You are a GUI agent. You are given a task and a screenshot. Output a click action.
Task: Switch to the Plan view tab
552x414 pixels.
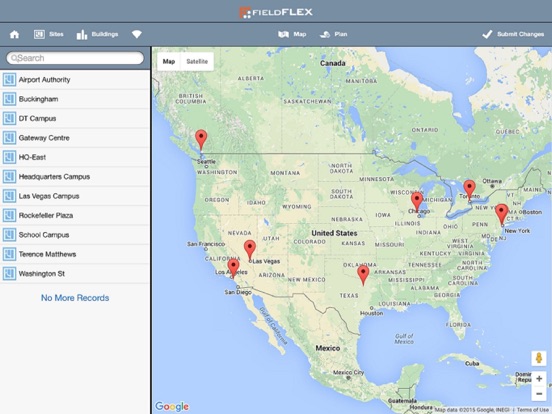click(x=333, y=34)
